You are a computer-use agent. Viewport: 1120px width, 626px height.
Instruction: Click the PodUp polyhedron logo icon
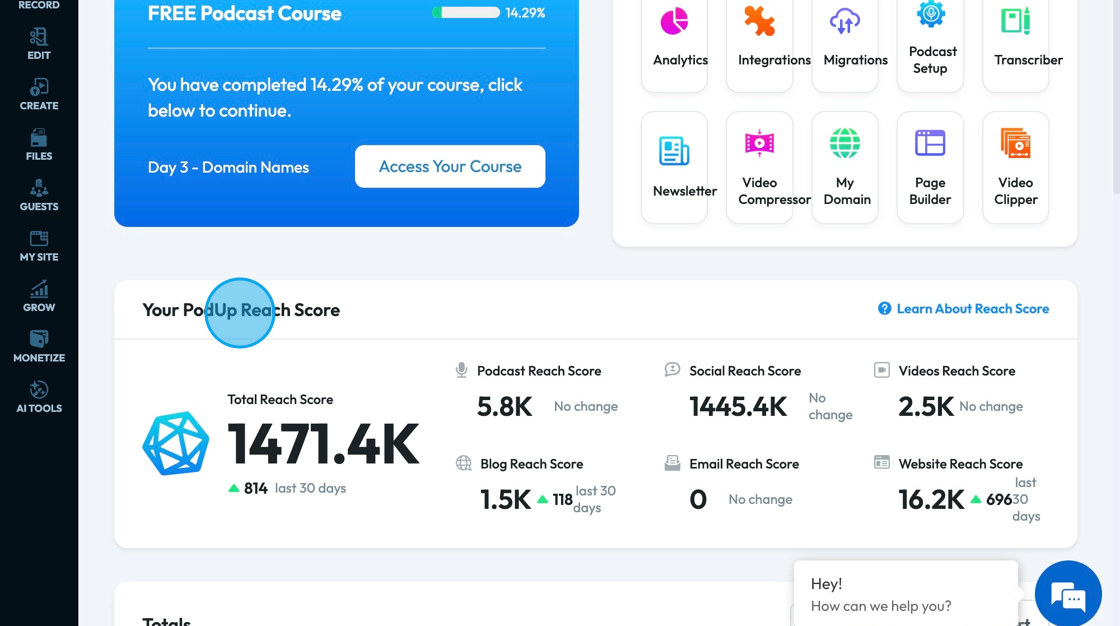click(x=176, y=443)
